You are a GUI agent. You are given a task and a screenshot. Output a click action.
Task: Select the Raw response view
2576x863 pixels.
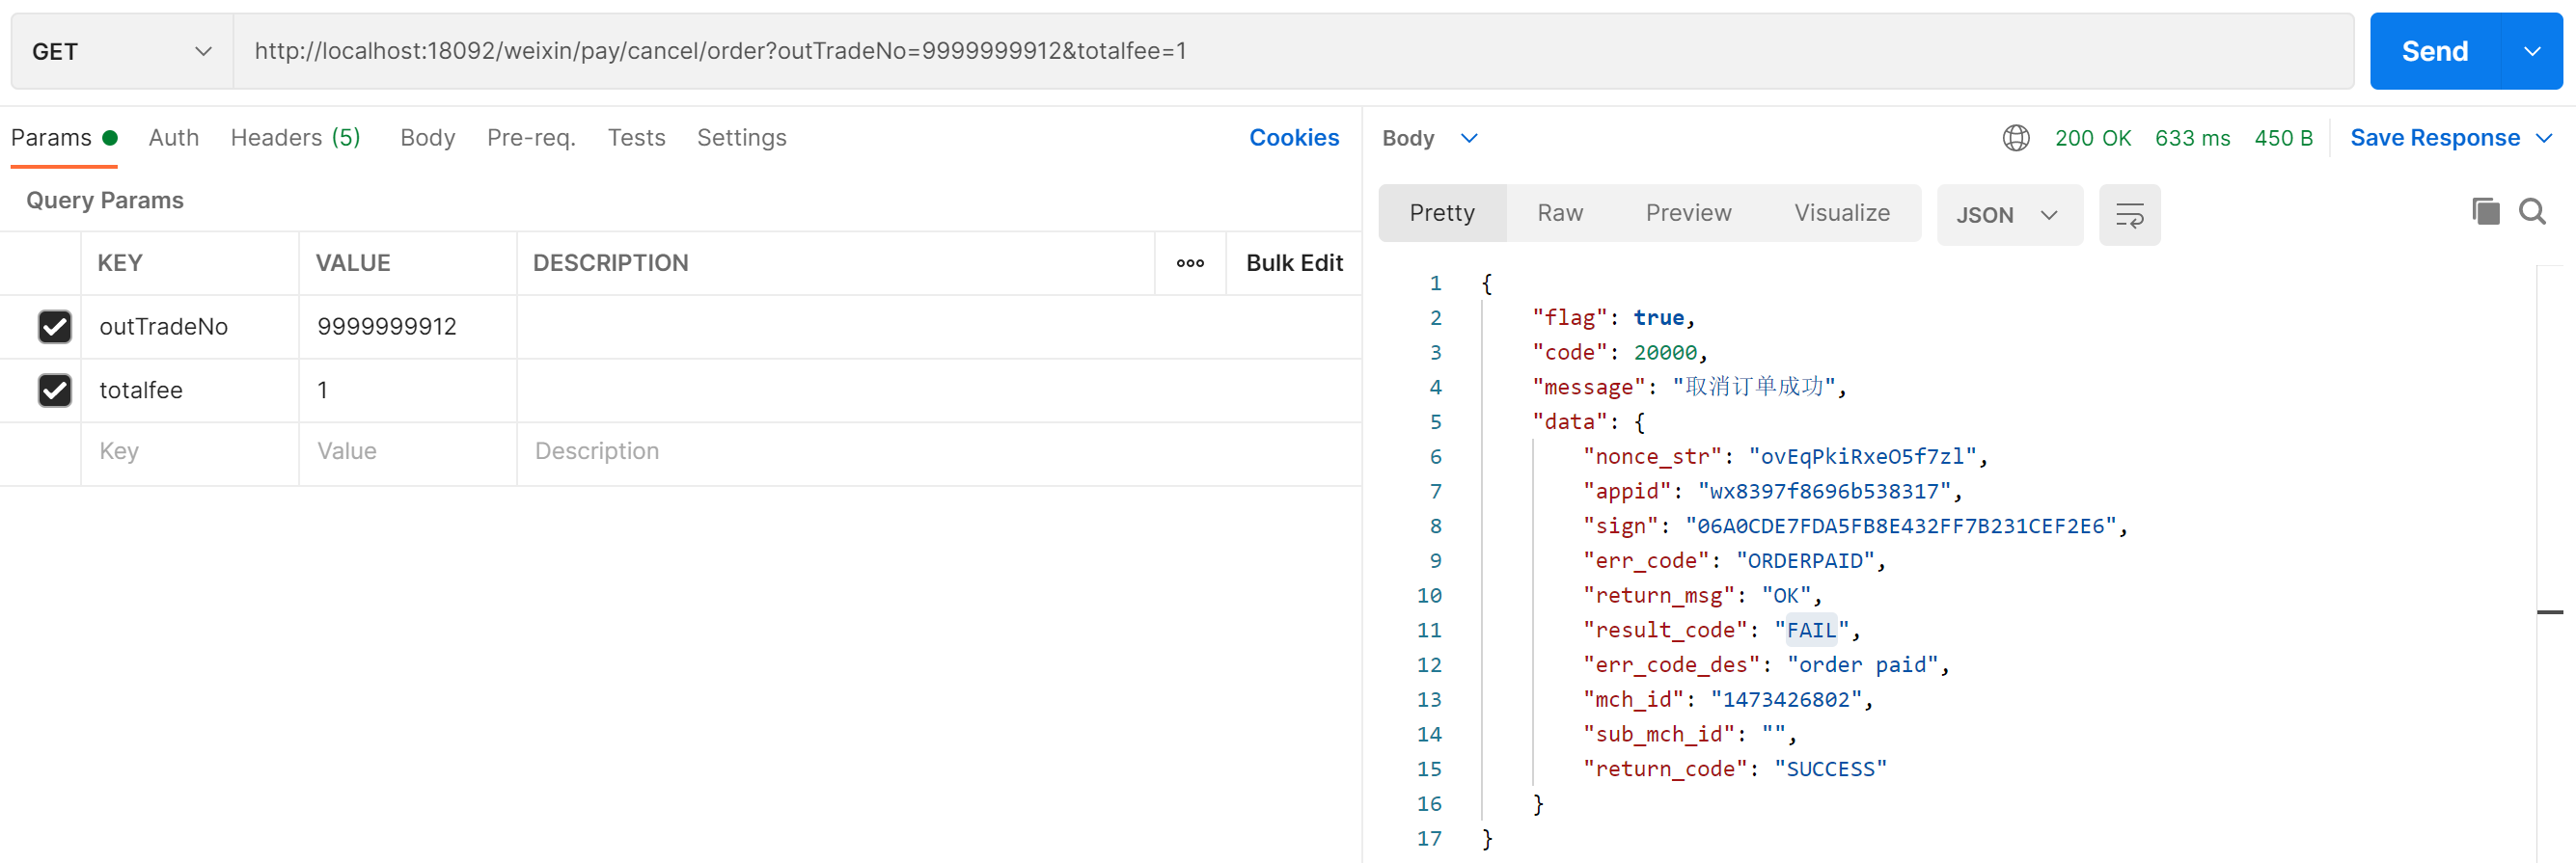1560,213
